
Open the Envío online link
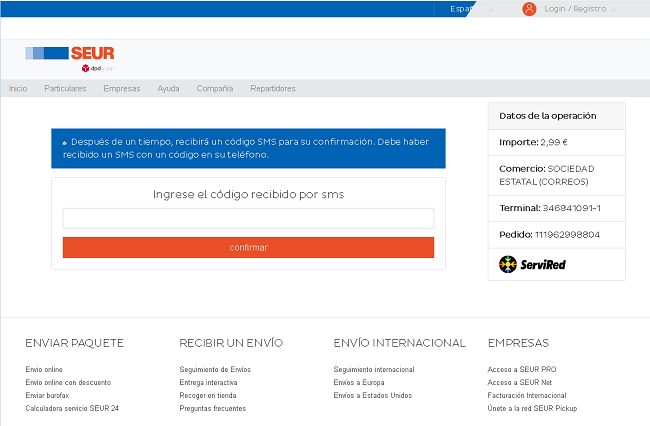pos(46,369)
